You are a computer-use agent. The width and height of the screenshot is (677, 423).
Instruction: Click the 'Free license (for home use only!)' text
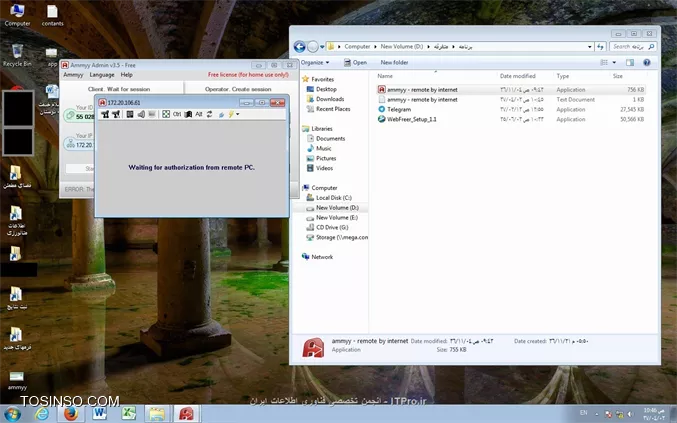[x=248, y=75]
